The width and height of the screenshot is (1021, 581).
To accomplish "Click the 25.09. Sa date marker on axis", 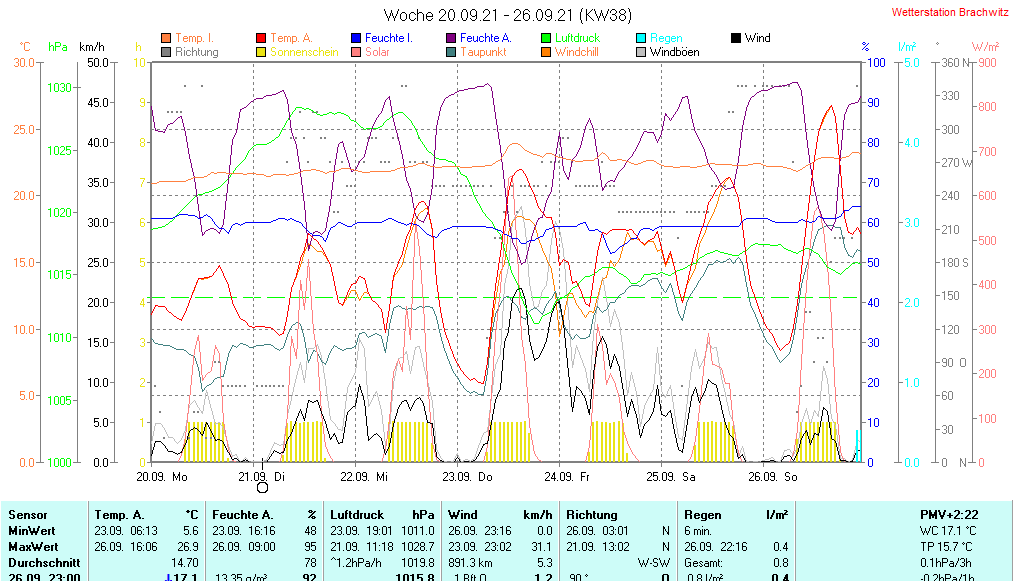I will click(x=670, y=477).
